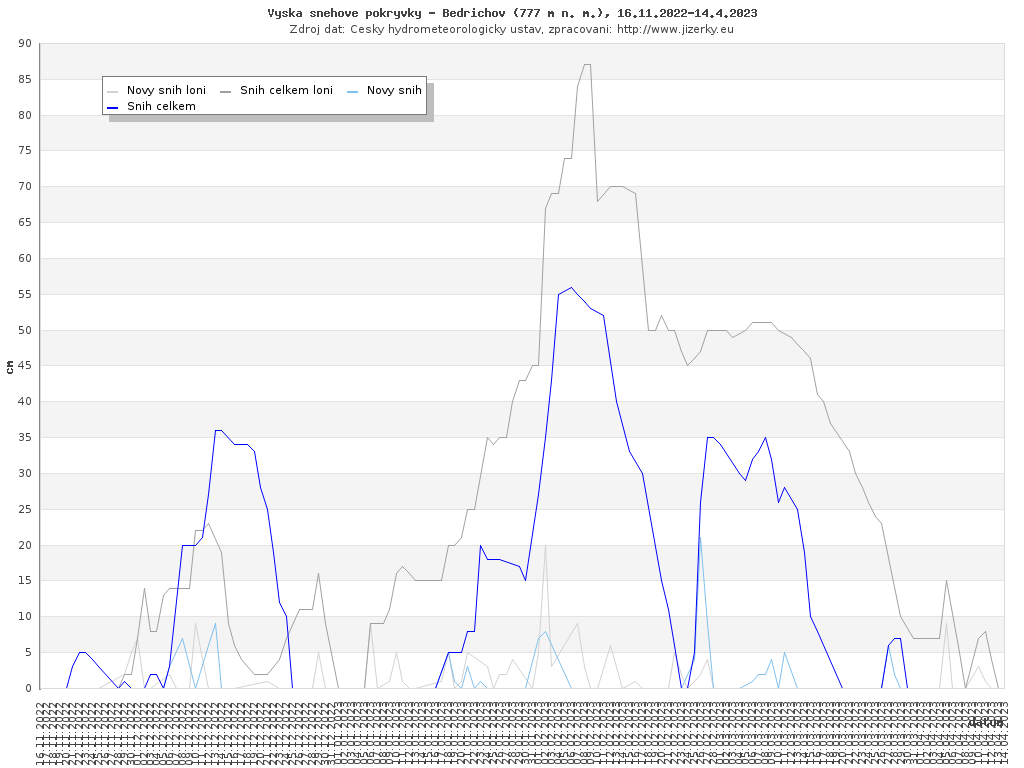The width and height of the screenshot is (1024, 768).
Task: Click the 'Snih celkem' dark blue legend marker
Action: point(113,107)
